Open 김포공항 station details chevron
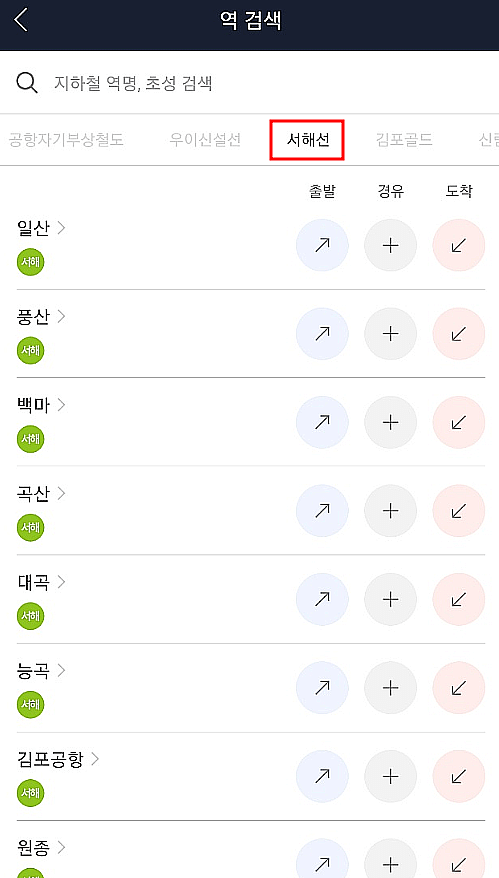The height and width of the screenshot is (878, 499). 95,759
